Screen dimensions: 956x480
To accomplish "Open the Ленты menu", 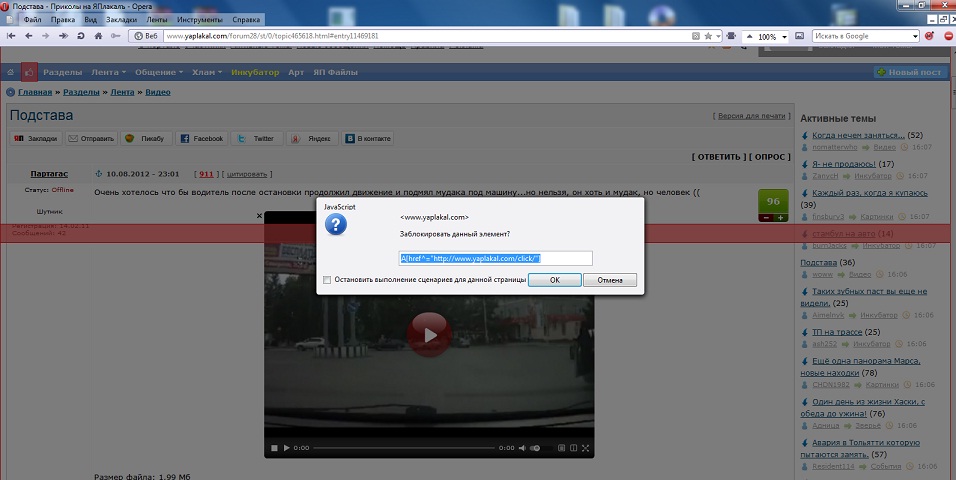I will point(157,20).
